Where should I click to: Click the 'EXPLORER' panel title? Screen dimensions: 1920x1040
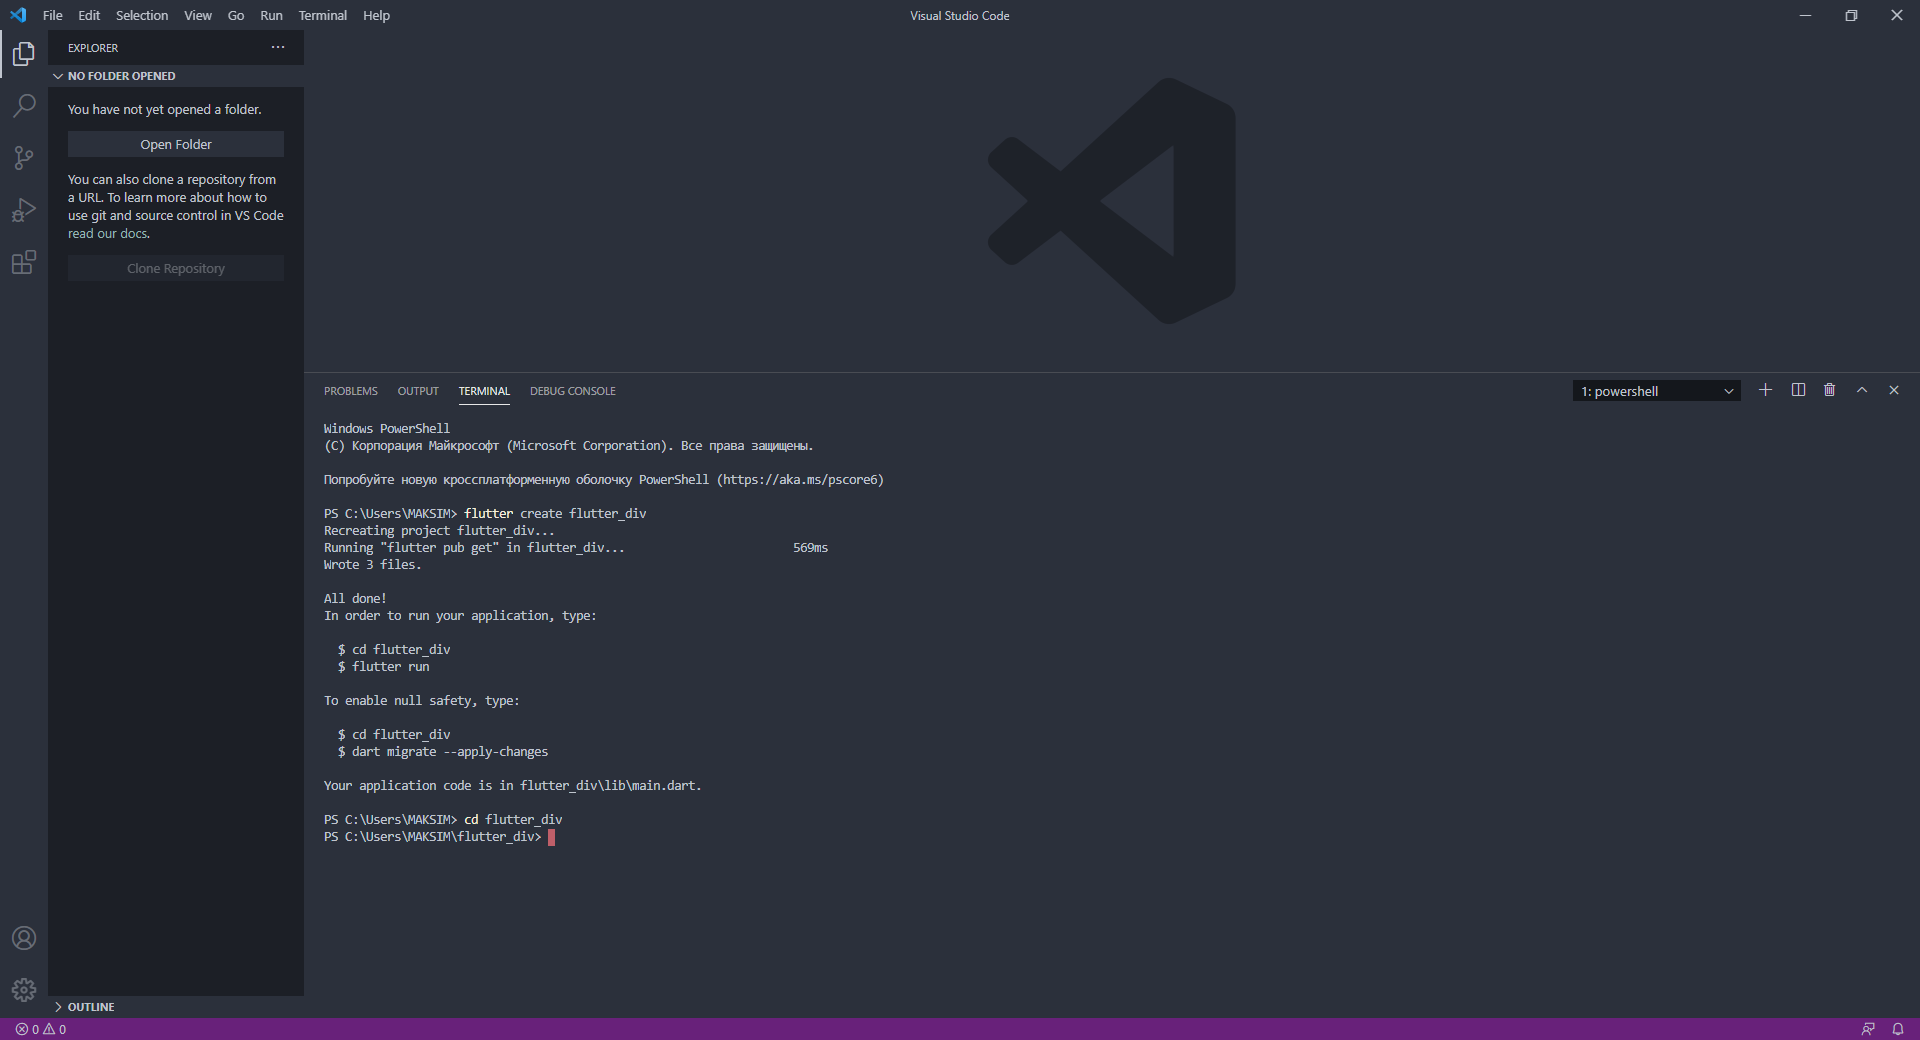pos(93,48)
